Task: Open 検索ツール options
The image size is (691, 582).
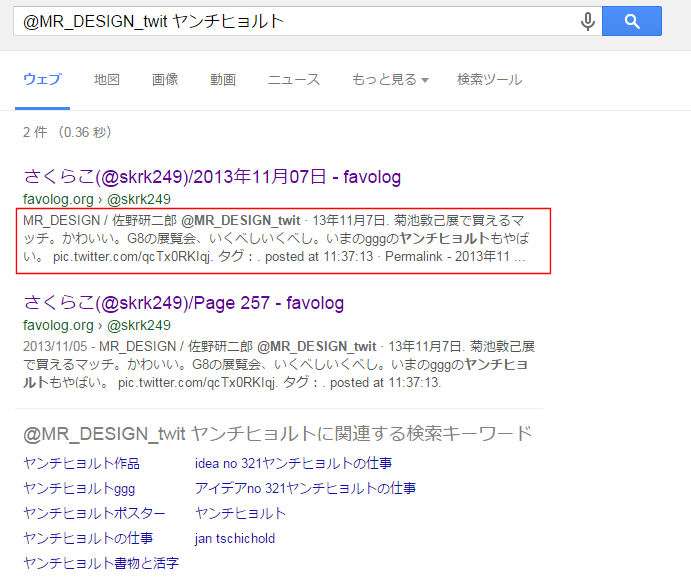Action: tap(490, 80)
